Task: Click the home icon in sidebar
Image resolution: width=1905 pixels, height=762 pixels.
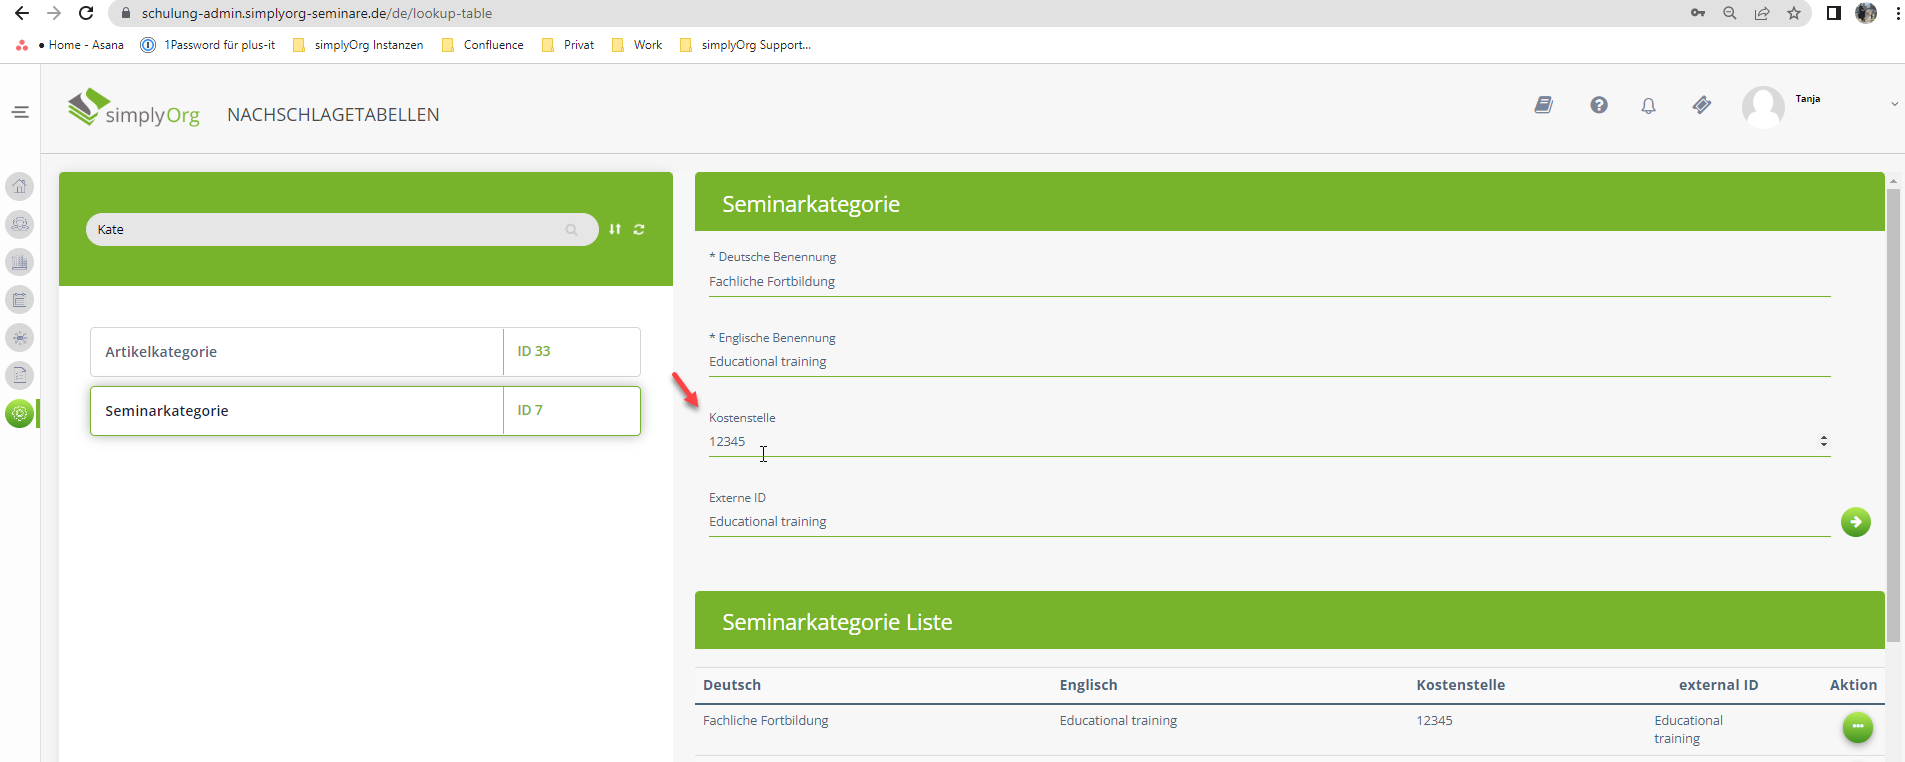Action: (20, 186)
